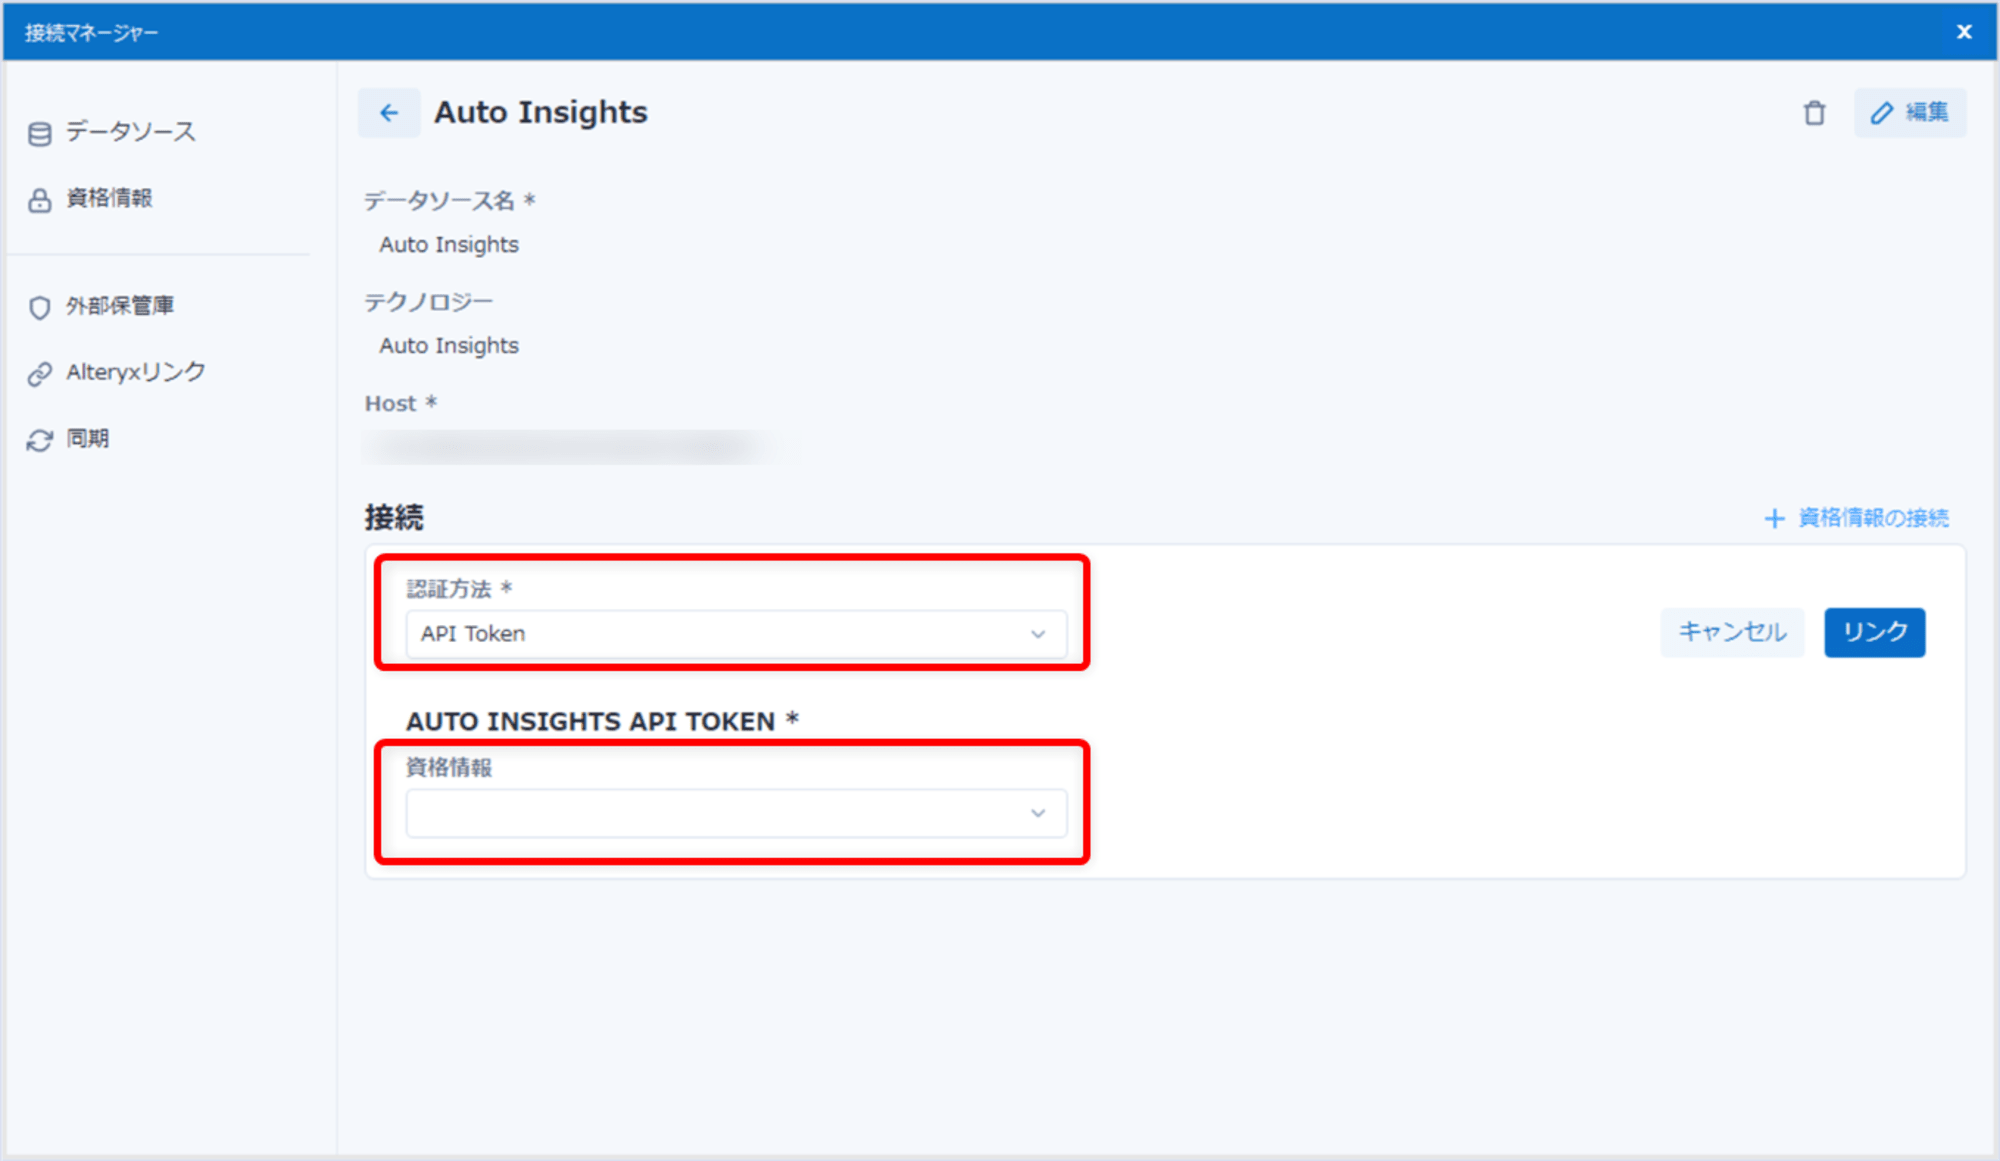The height and width of the screenshot is (1161, 2000).
Task: Open the Alteryxリンク sidebar section
Action: 136,372
